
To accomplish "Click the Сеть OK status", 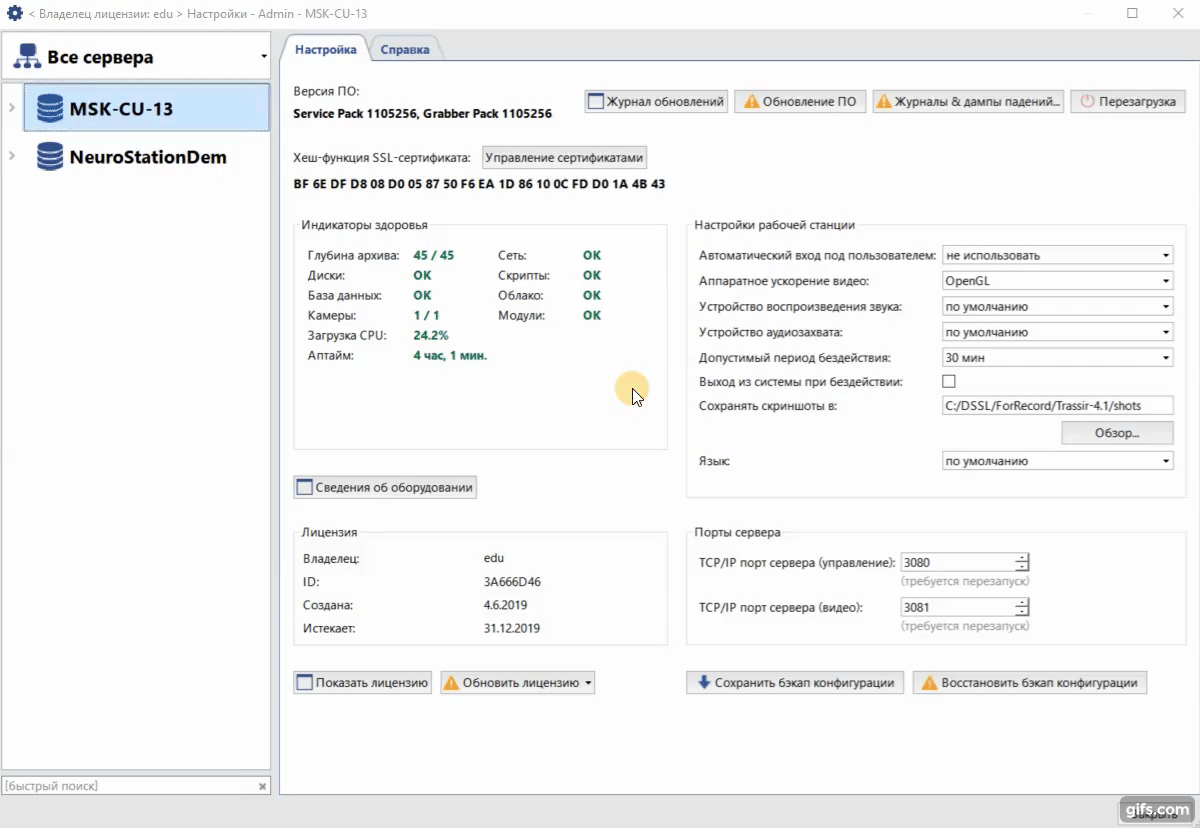I will (592, 255).
